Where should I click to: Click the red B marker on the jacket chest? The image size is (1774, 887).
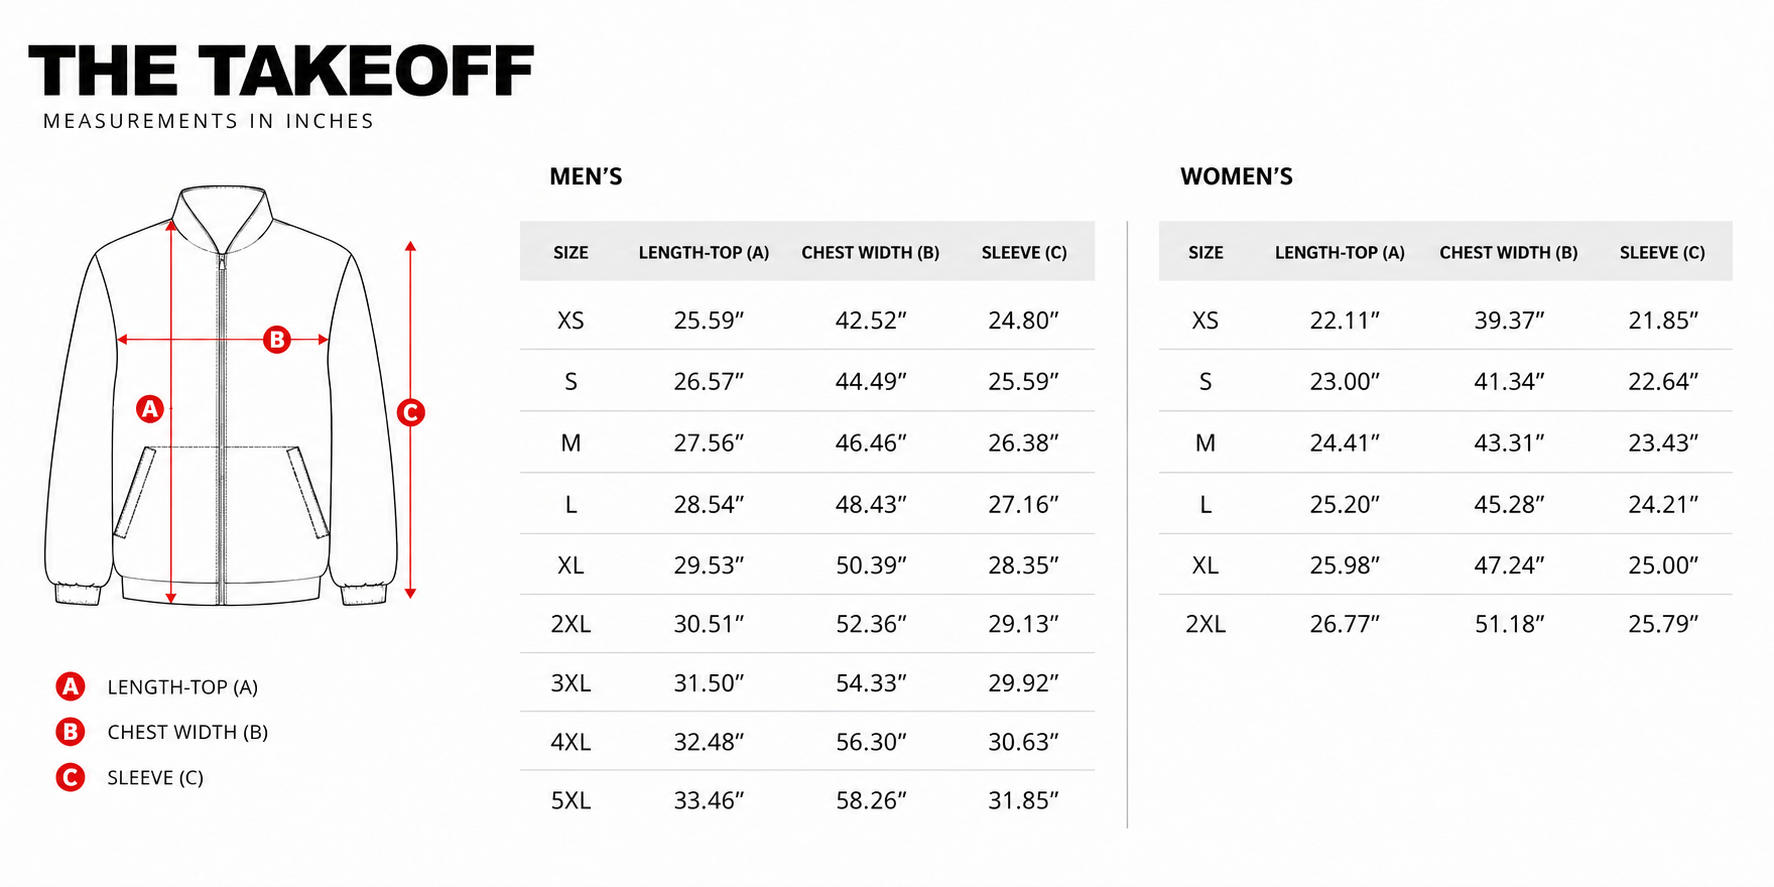coord(277,339)
